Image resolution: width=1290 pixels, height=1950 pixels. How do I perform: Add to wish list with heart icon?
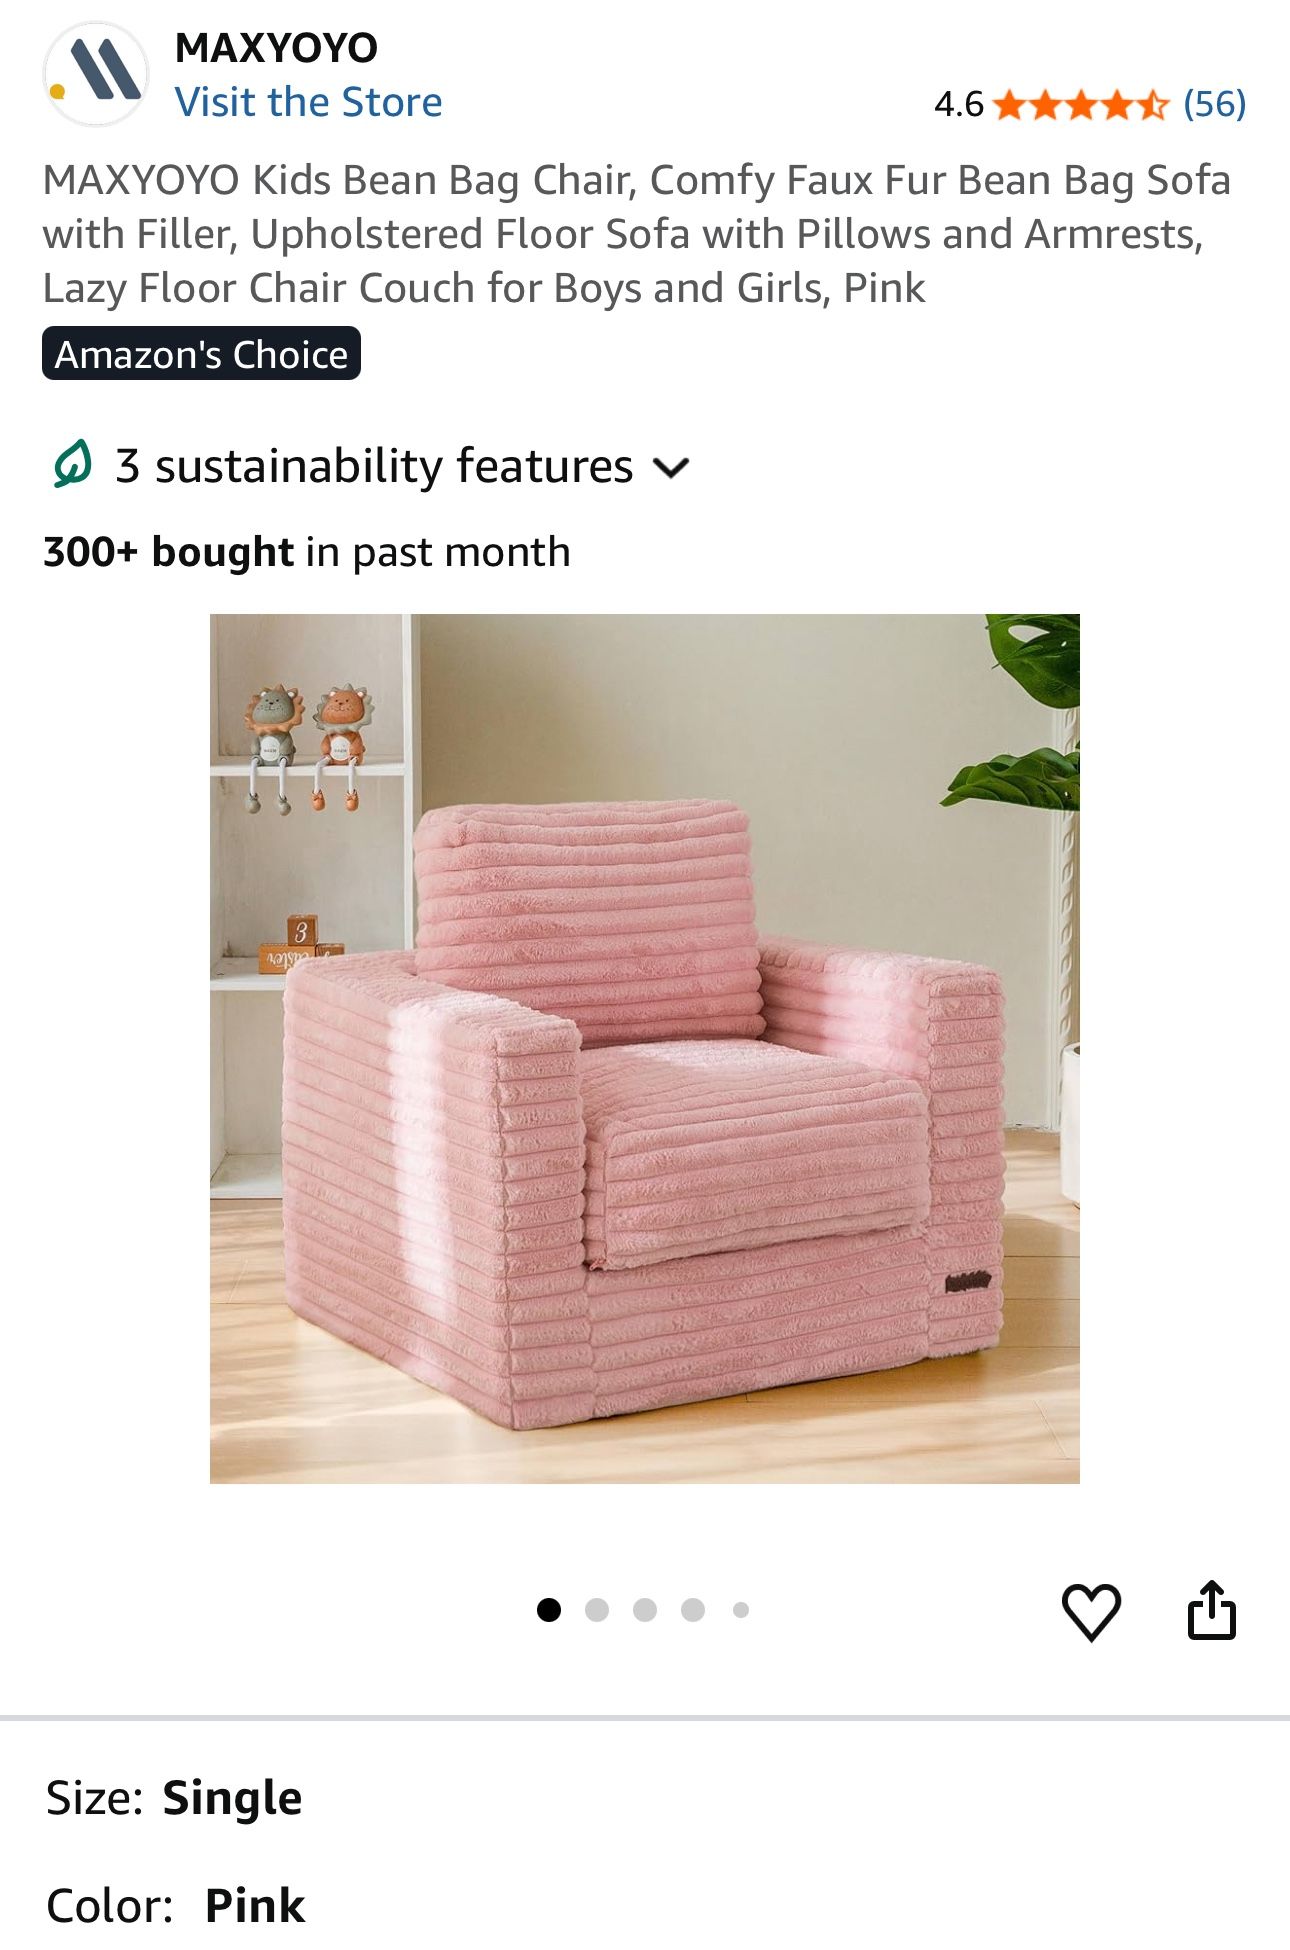[1091, 1611]
